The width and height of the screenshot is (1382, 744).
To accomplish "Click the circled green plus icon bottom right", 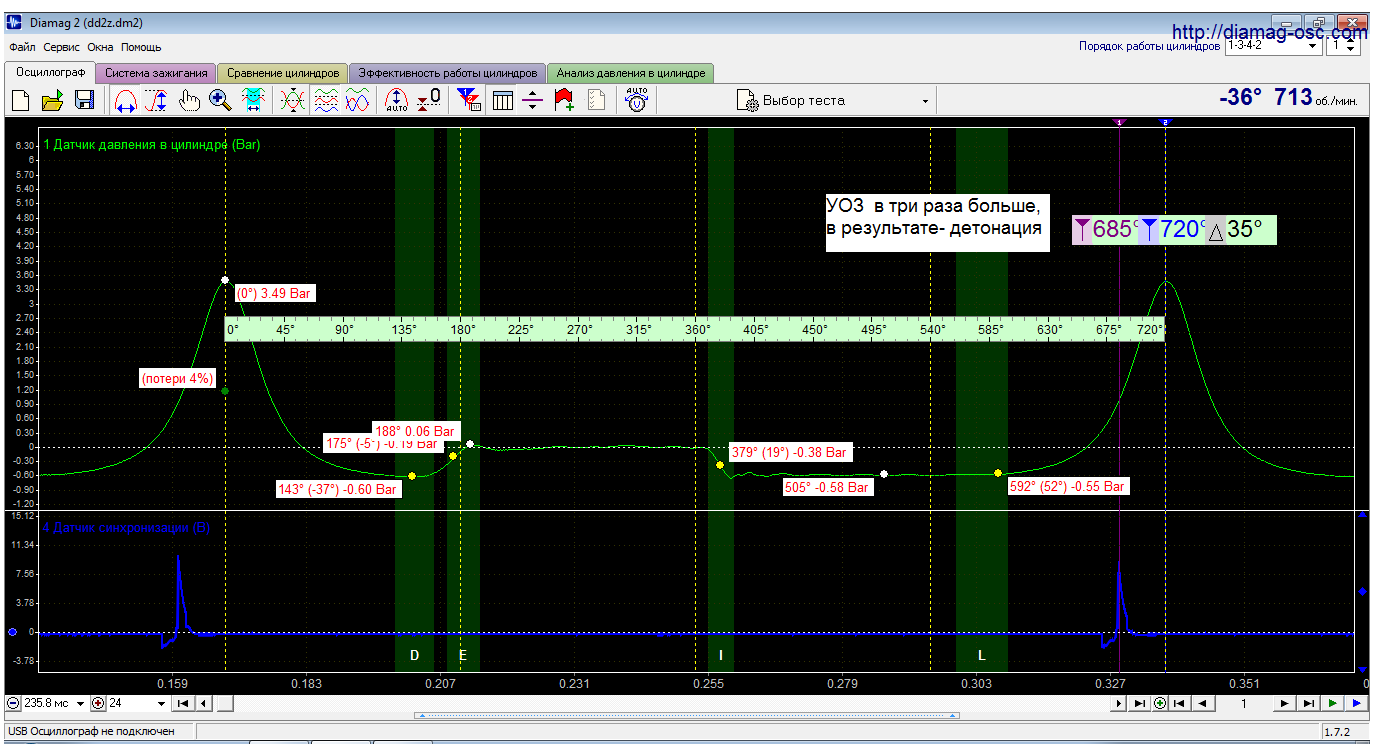I will point(1159,703).
